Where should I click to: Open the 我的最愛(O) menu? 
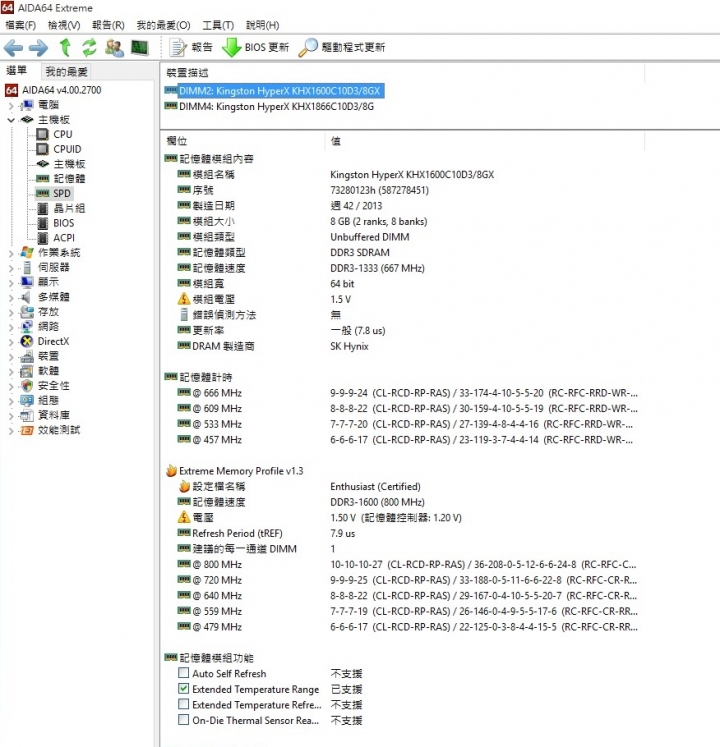pos(163,25)
